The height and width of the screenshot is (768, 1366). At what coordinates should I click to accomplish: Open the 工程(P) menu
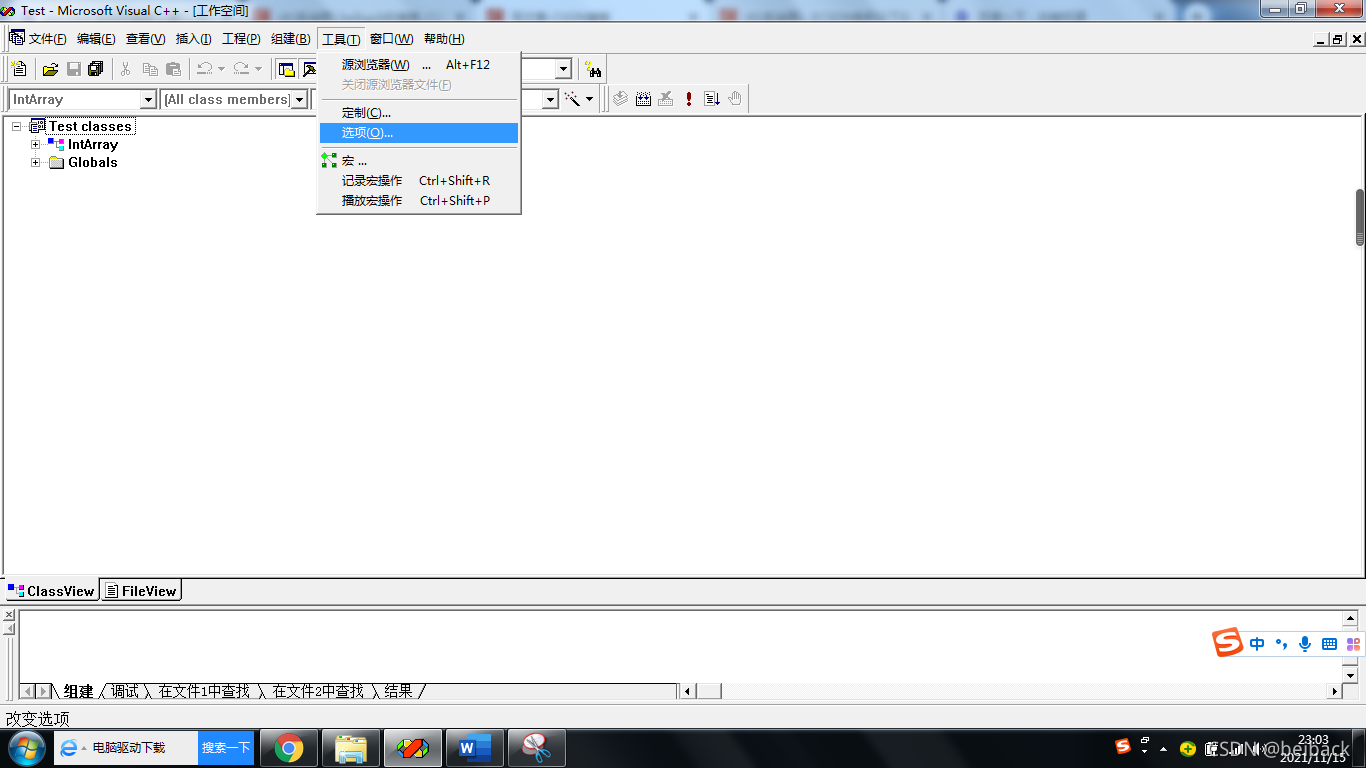[x=241, y=39]
